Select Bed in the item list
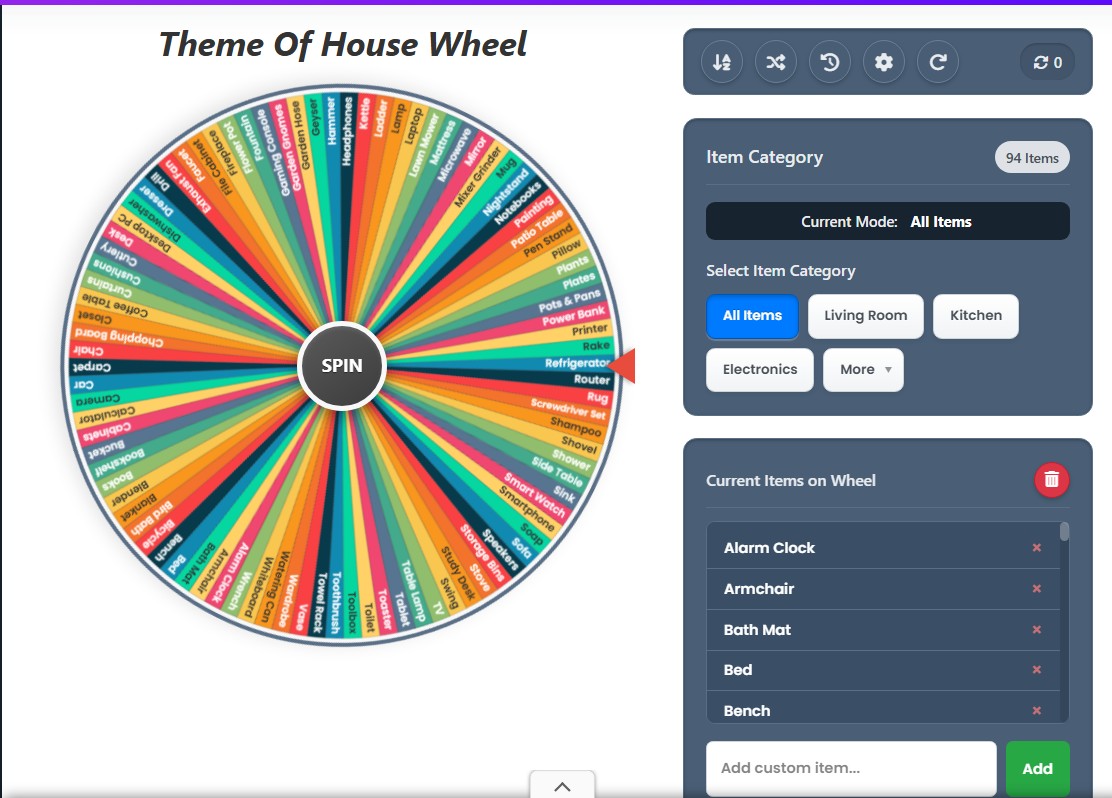The height and width of the screenshot is (798, 1112). pyautogui.click(x=738, y=670)
